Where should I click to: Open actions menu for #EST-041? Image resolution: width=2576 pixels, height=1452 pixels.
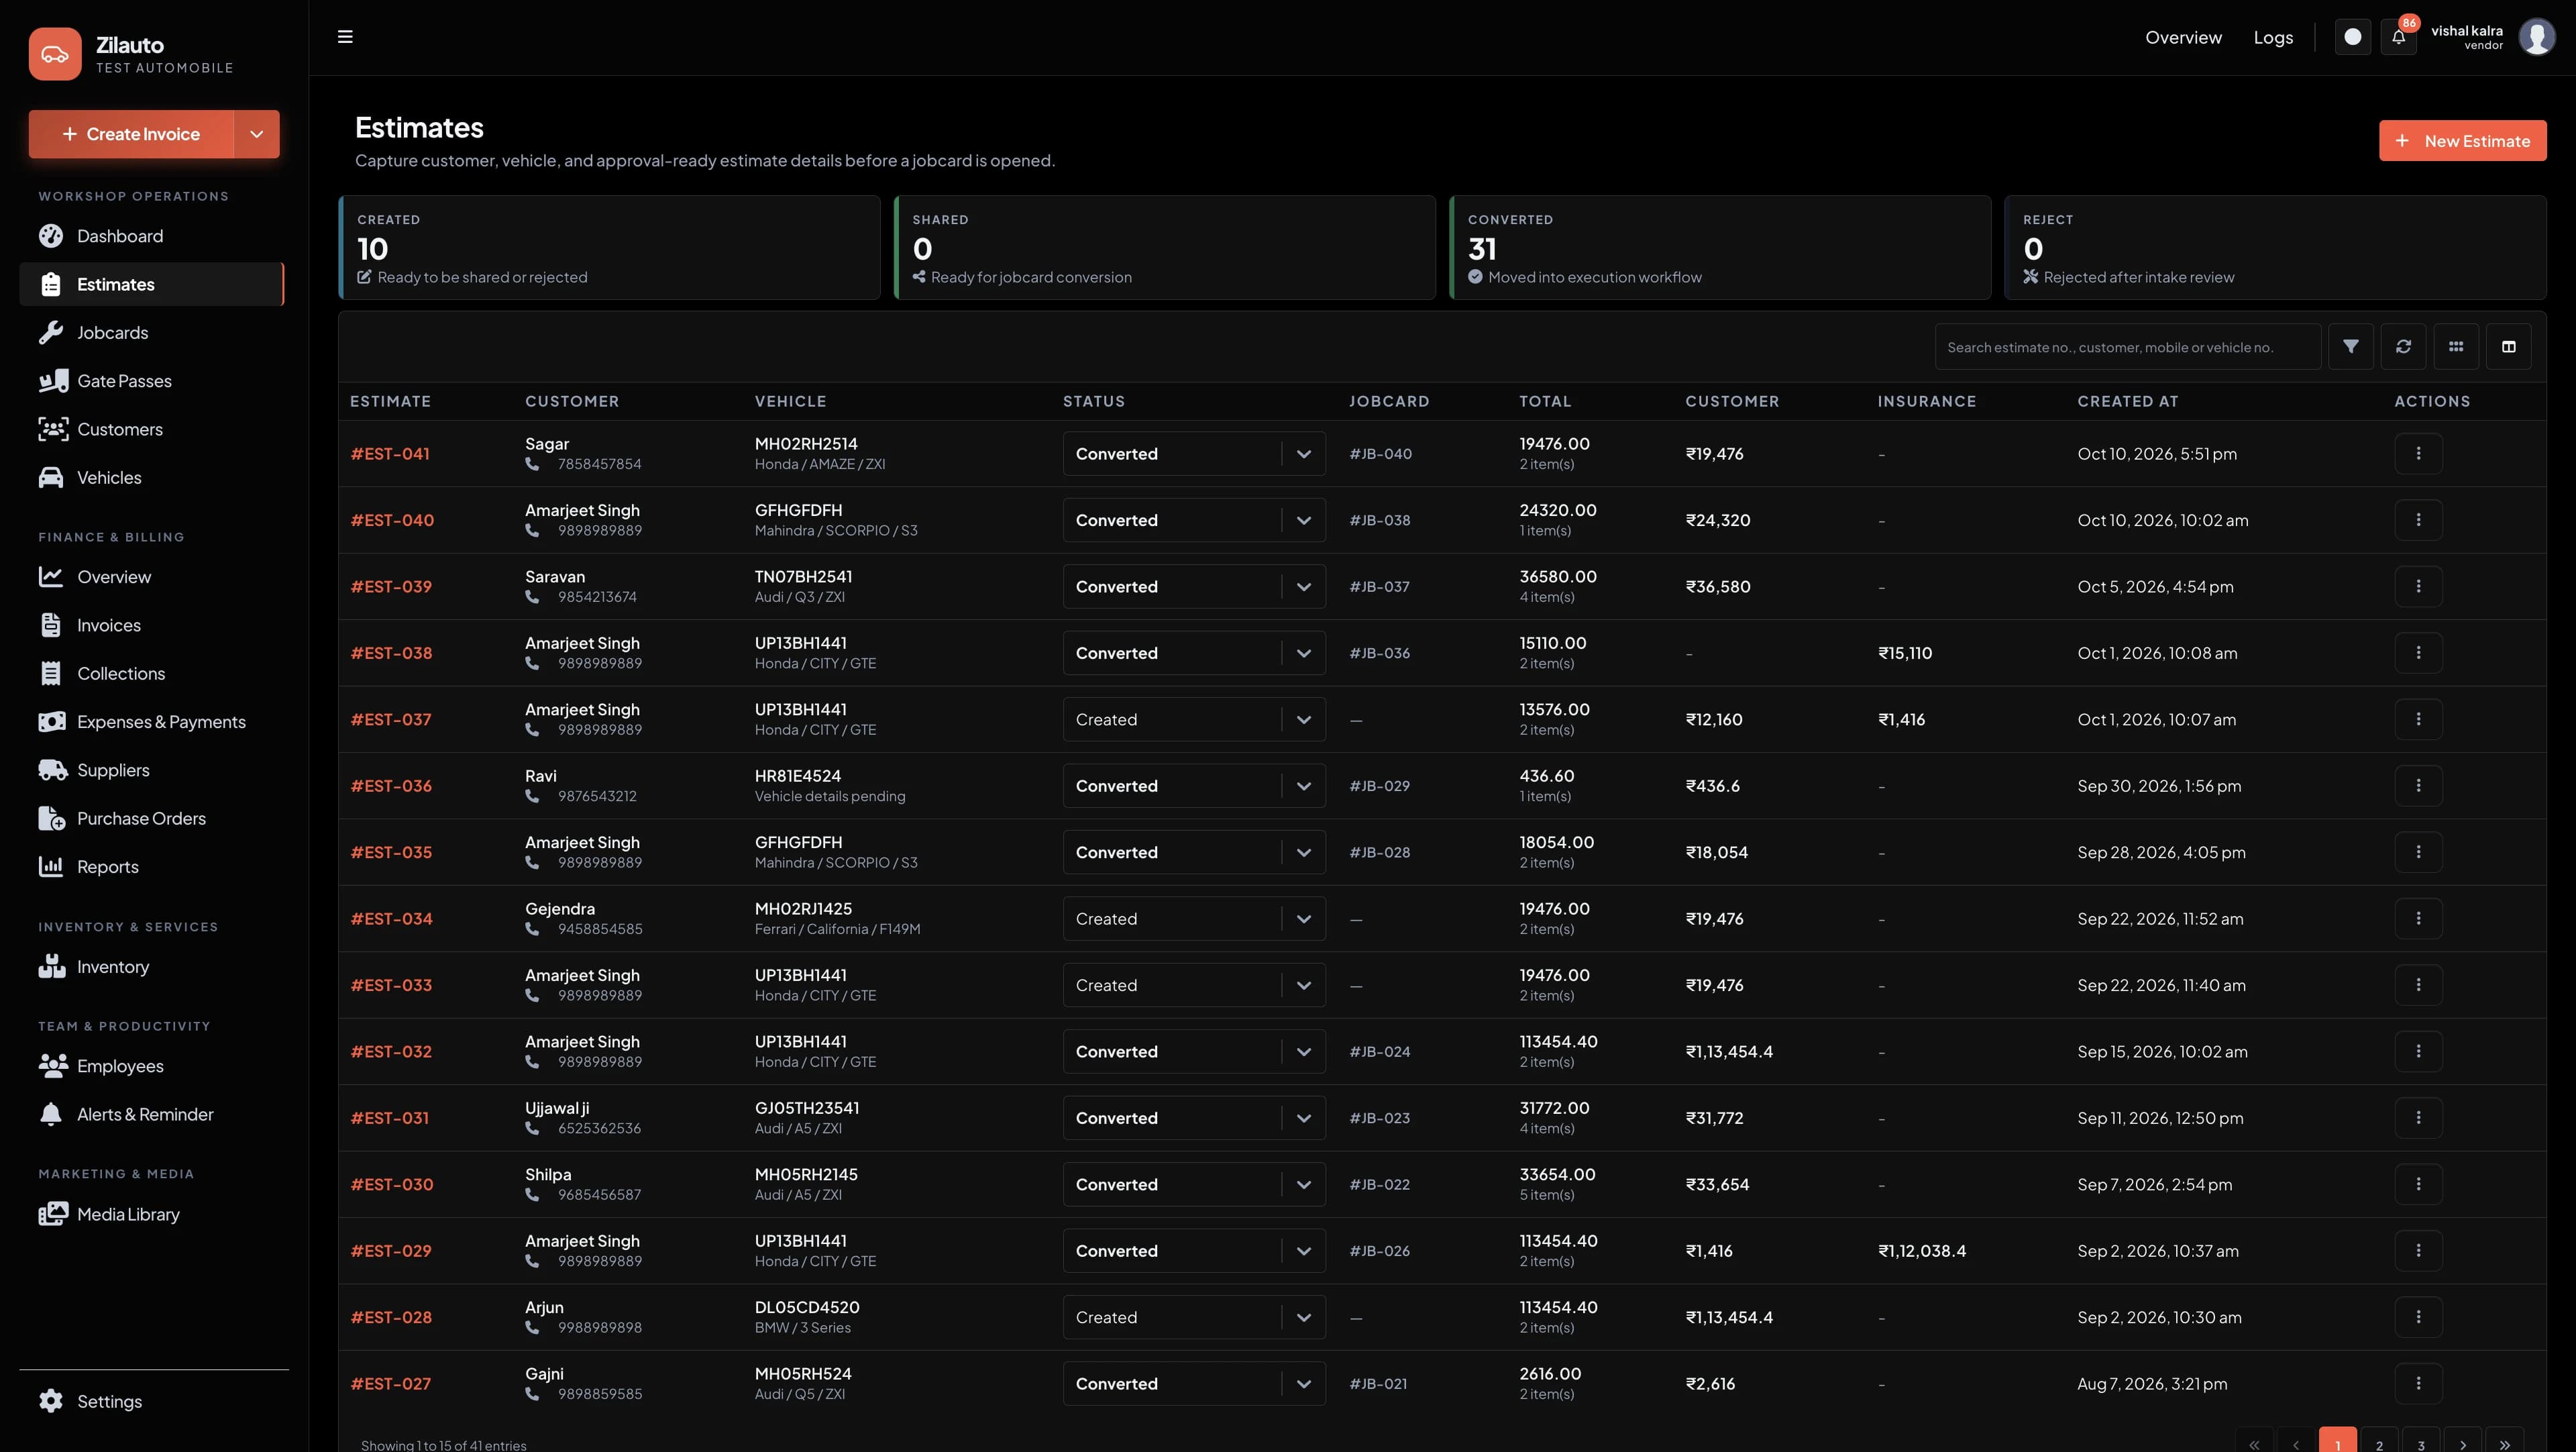2418,453
